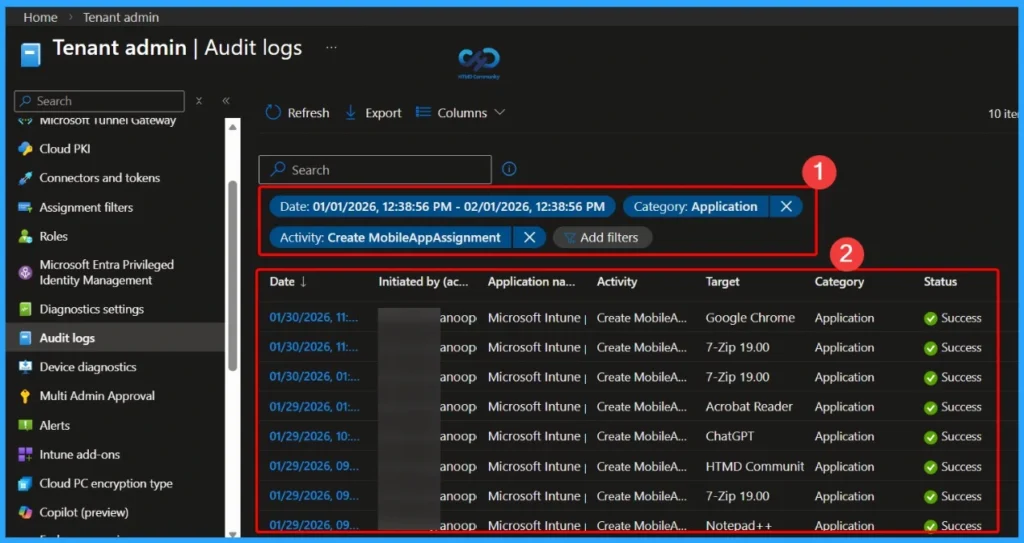The image size is (1024, 543).
Task: Click the Target column header
Action: pyautogui.click(x=722, y=282)
